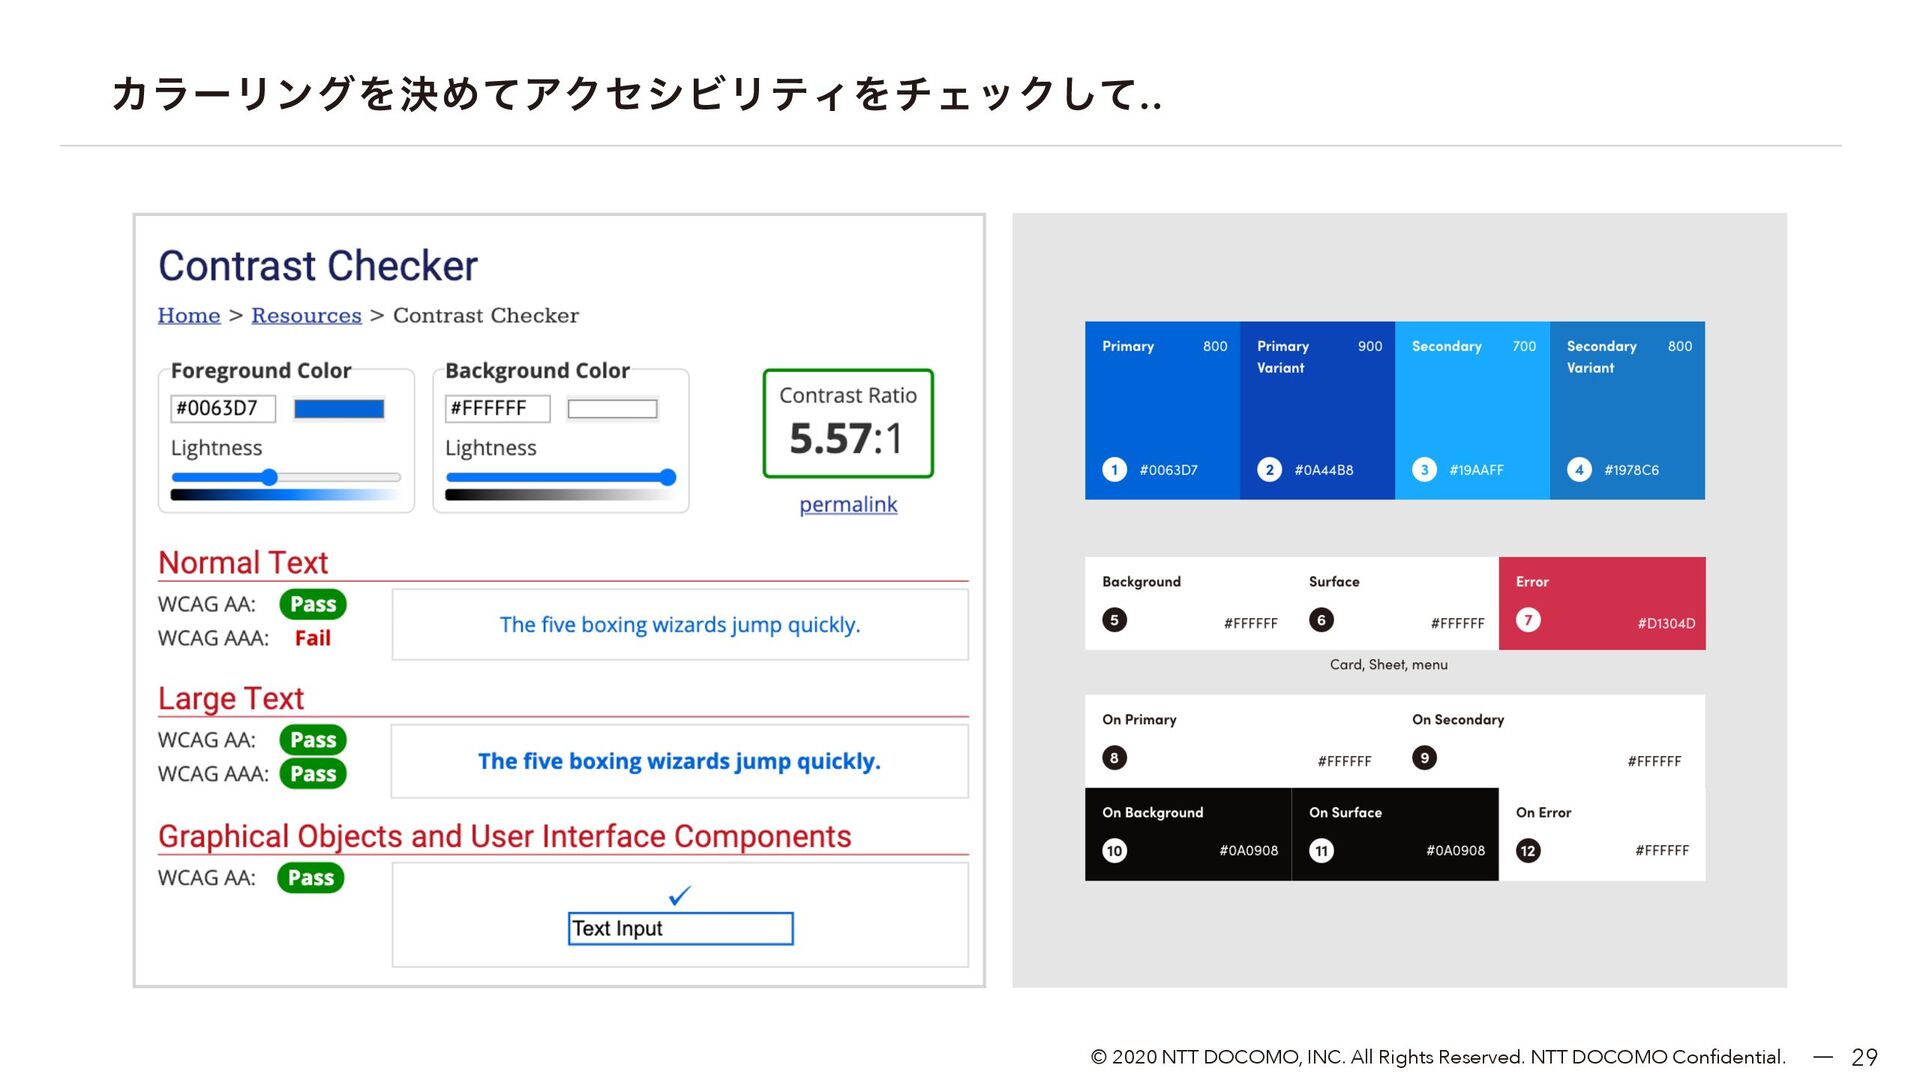Open the Resources breadcrumb link
This screenshot has height=1080, width=1920.
tap(306, 316)
